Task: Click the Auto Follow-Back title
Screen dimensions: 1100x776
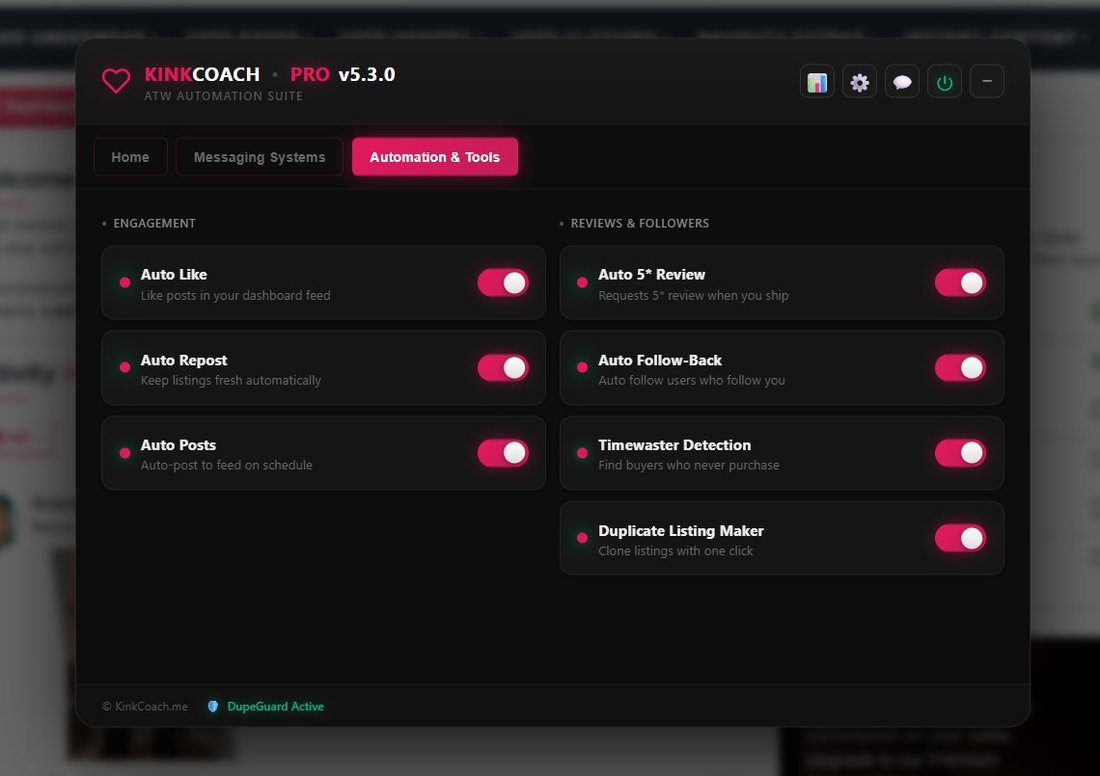Action: 660,360
